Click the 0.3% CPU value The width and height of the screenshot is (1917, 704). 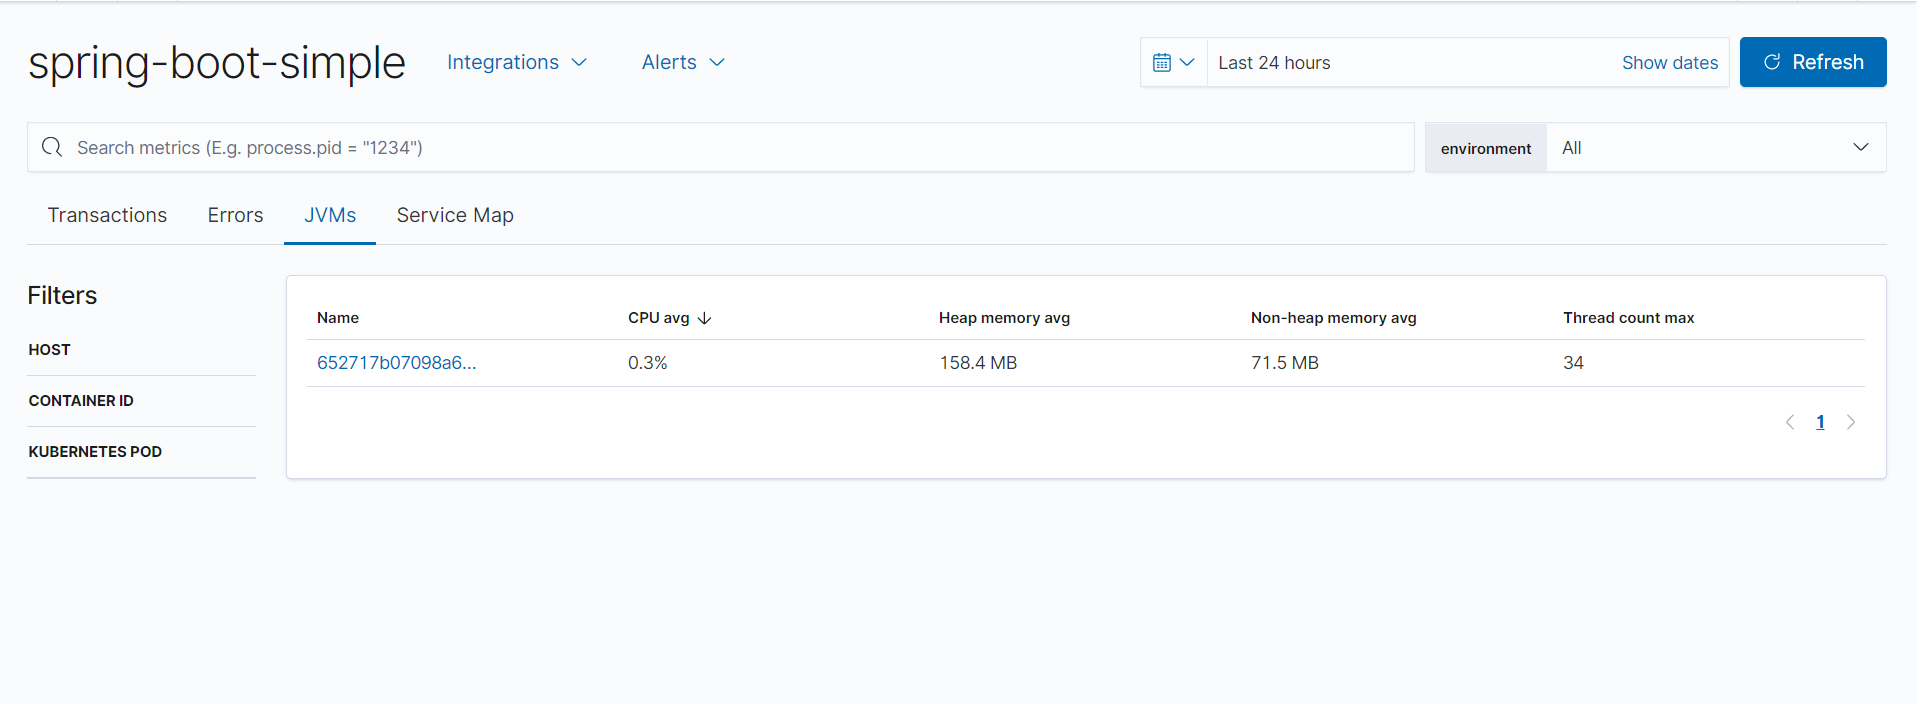647,363
